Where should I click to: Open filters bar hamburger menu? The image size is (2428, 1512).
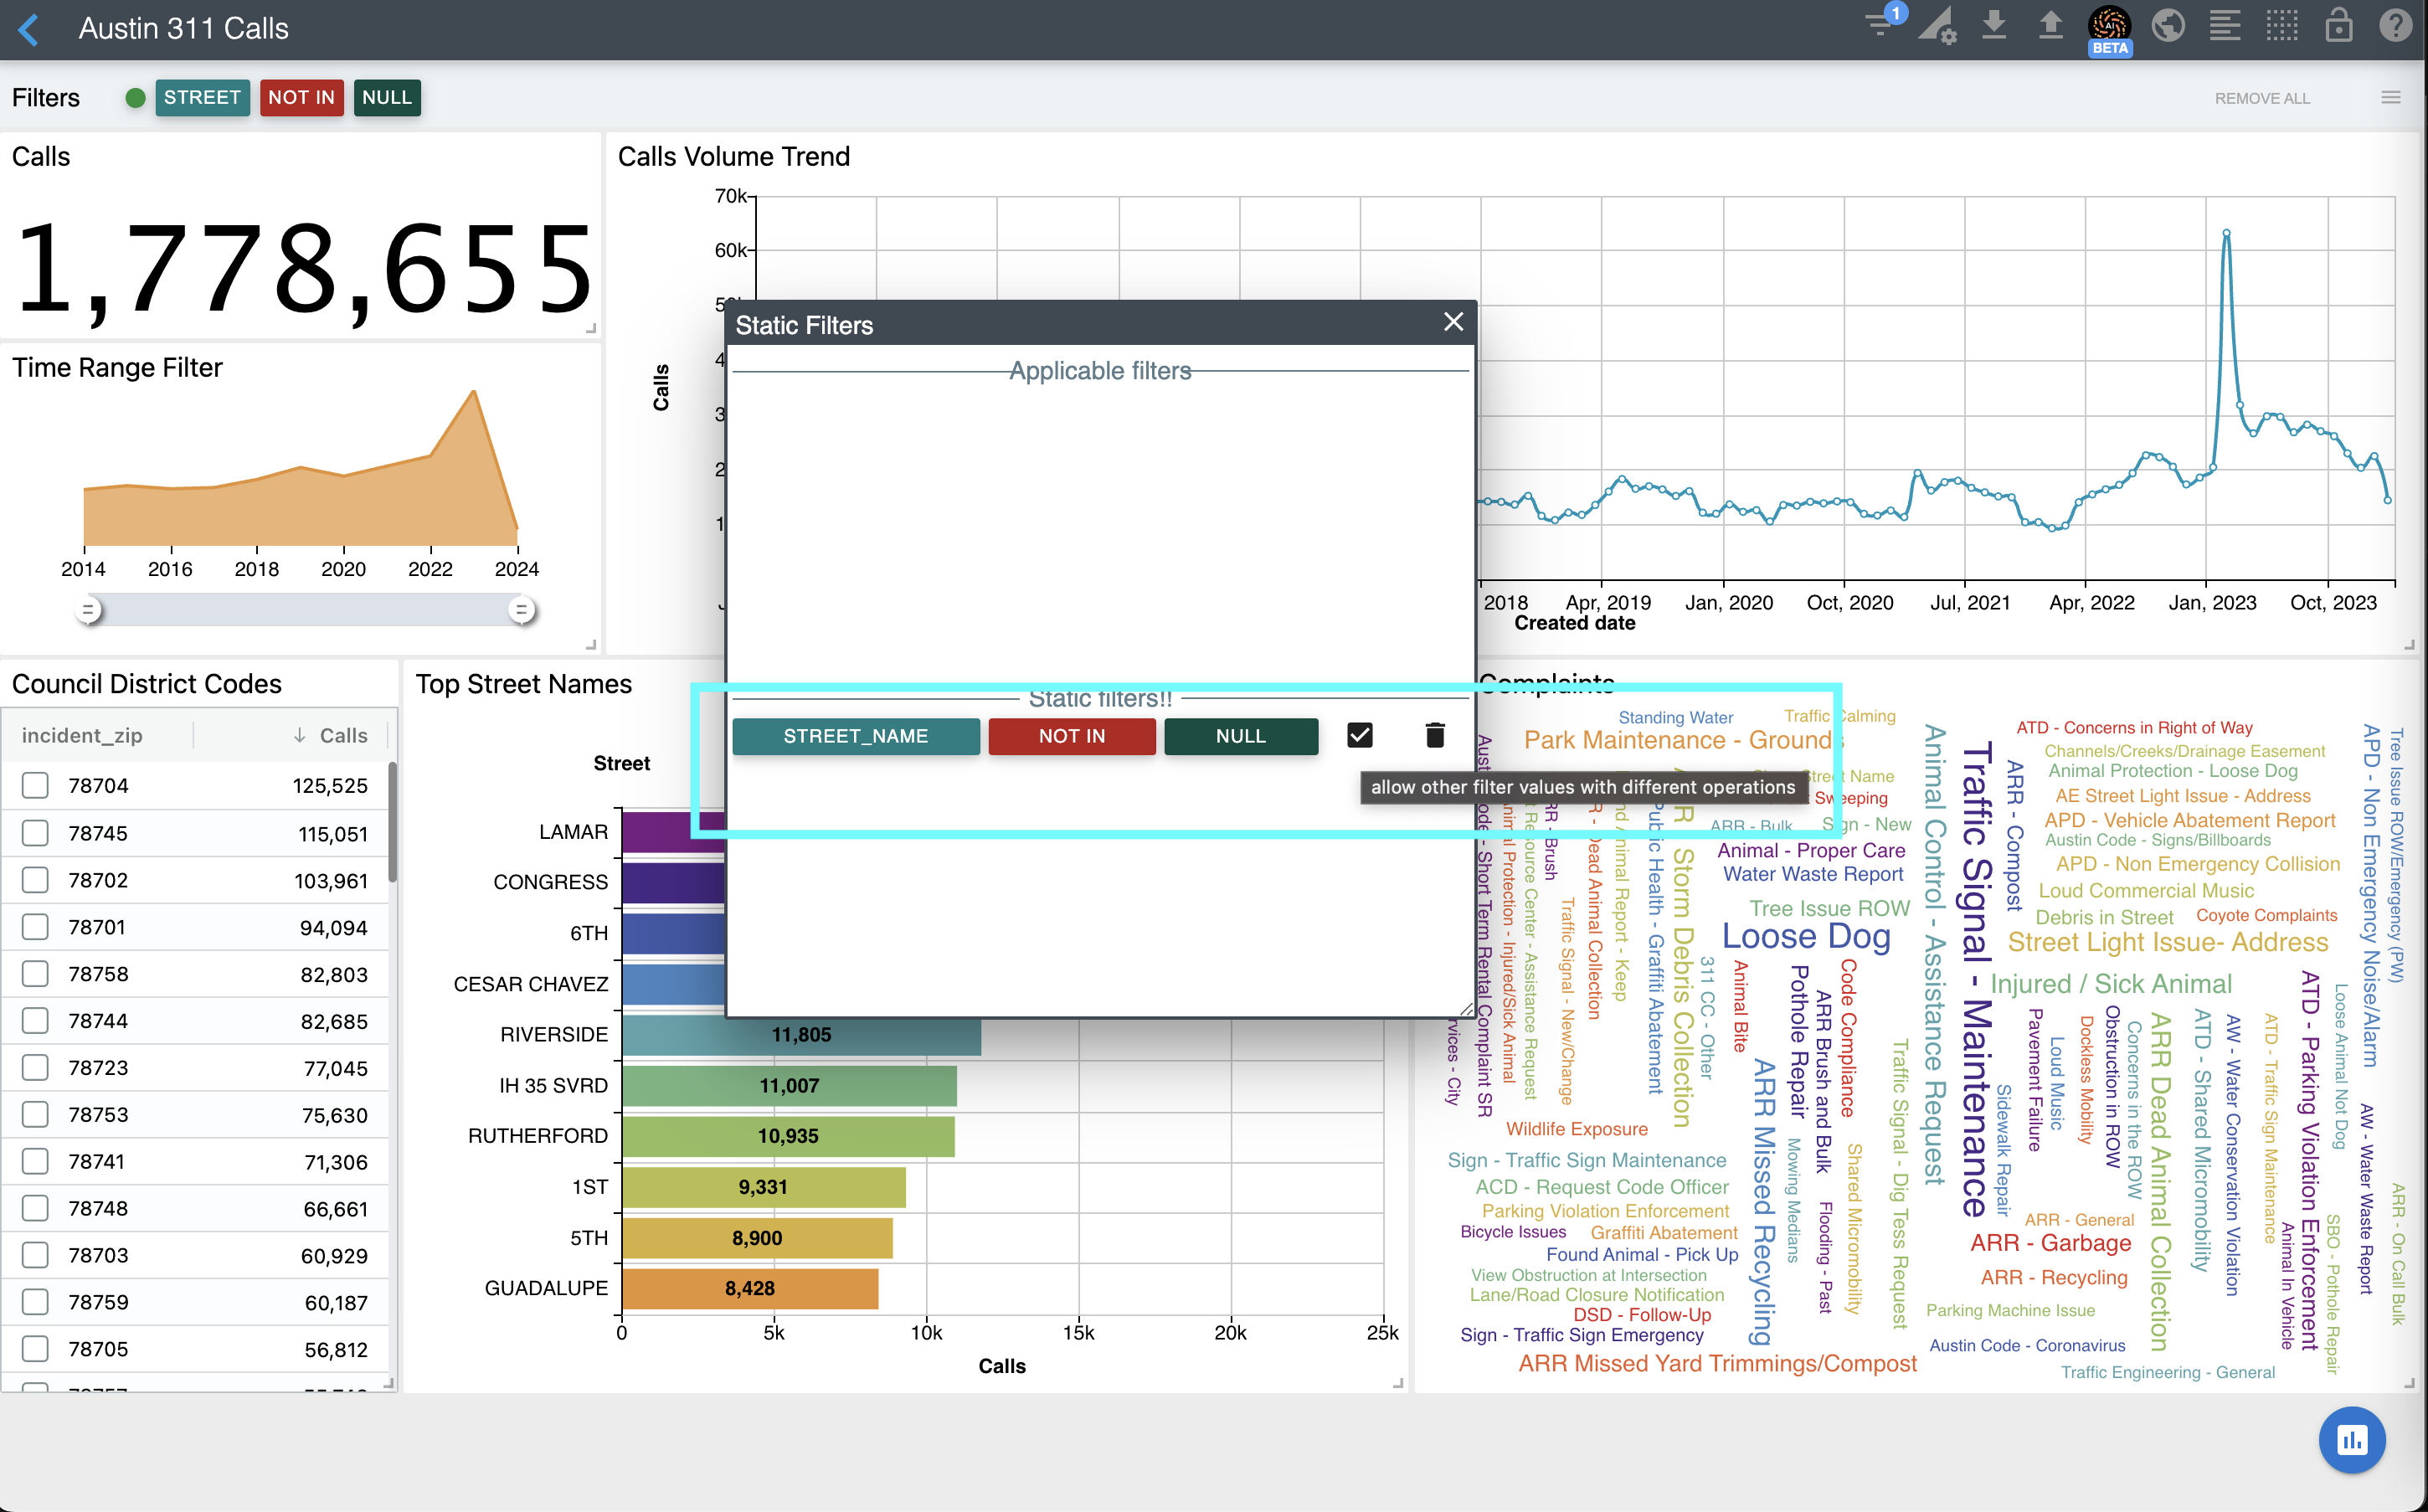coord(2390,97)
